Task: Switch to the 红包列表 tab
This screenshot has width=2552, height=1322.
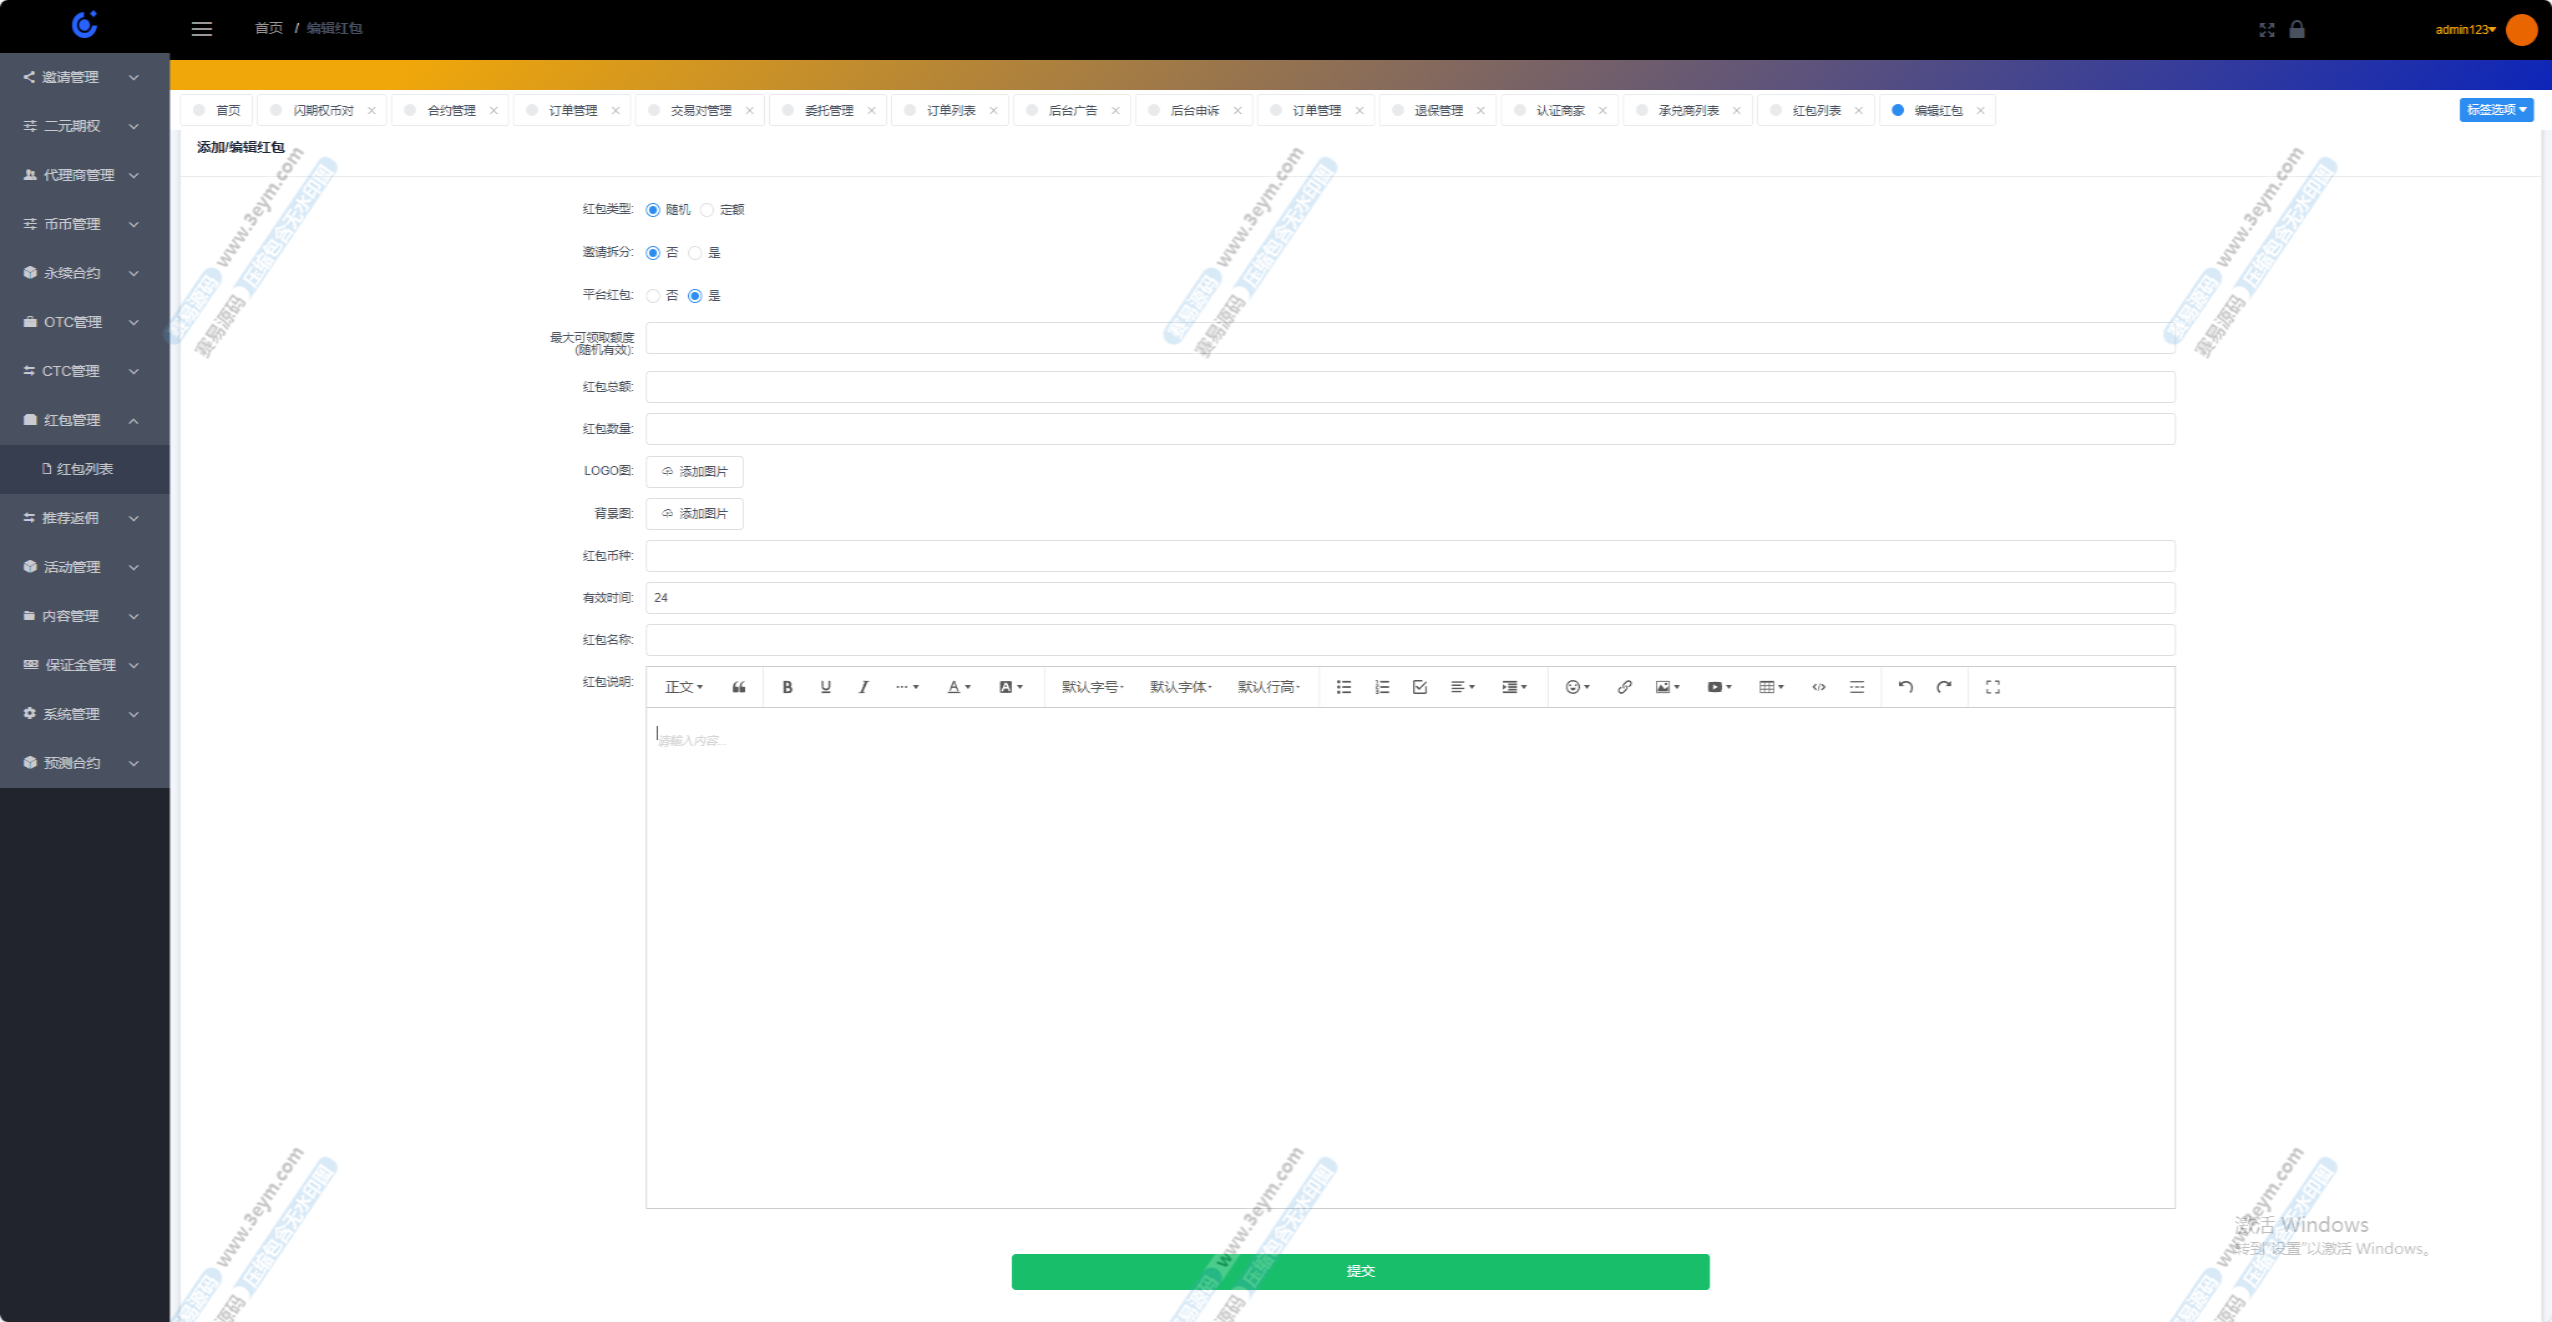Action: 1816,111
